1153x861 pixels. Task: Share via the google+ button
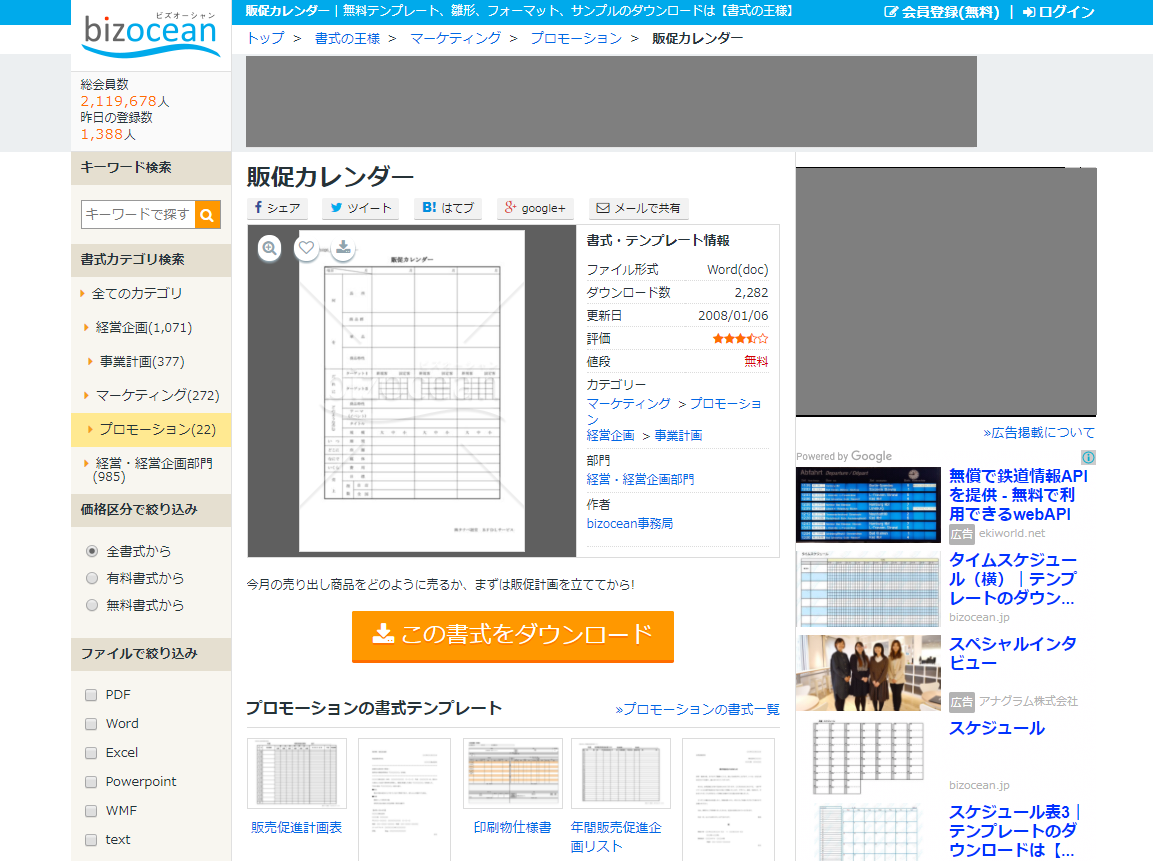536,208
